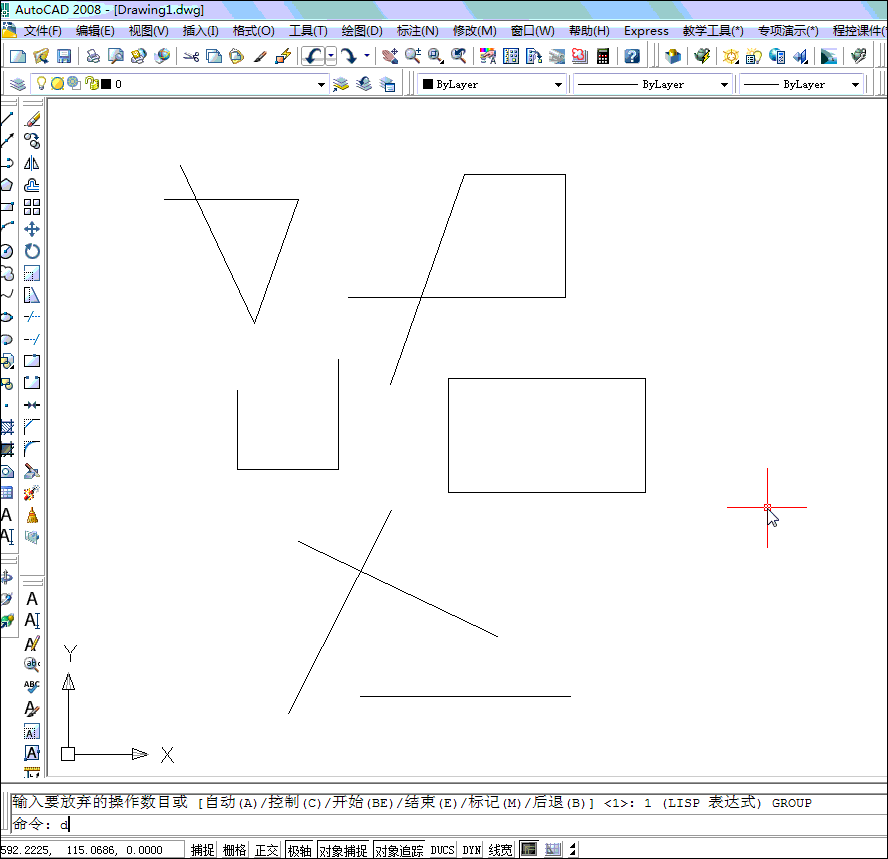This screenshot has width=888, height=859.
Task: Open the 帮助(H) menu
Action: (589, 31)
